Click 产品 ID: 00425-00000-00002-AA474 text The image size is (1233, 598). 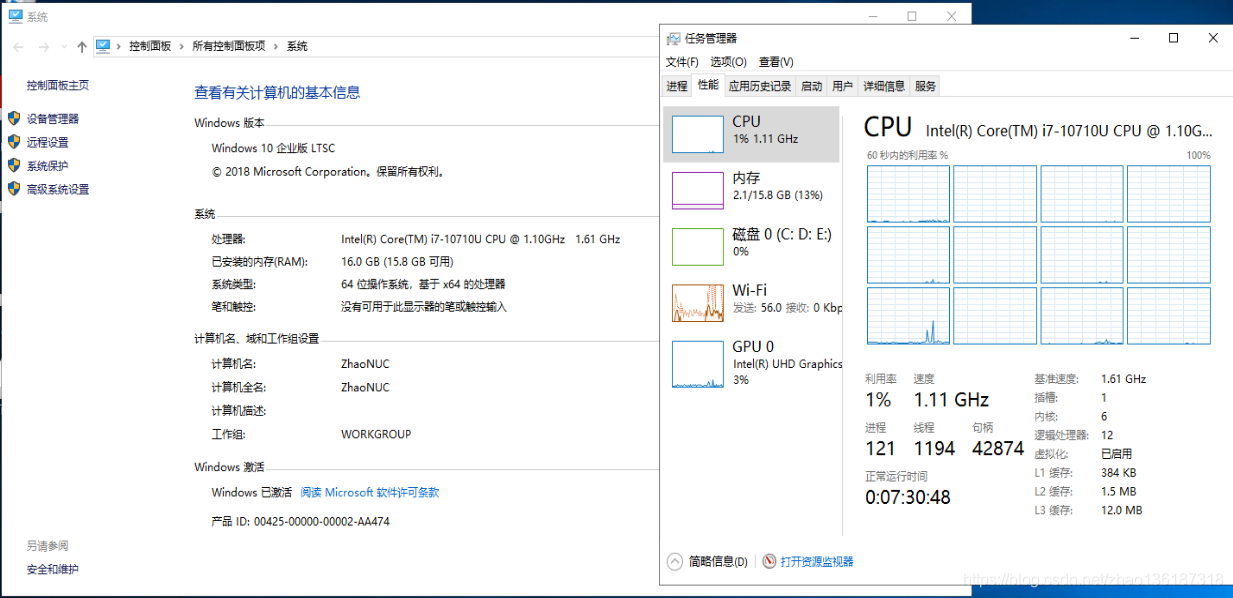(x=301, y=522)
